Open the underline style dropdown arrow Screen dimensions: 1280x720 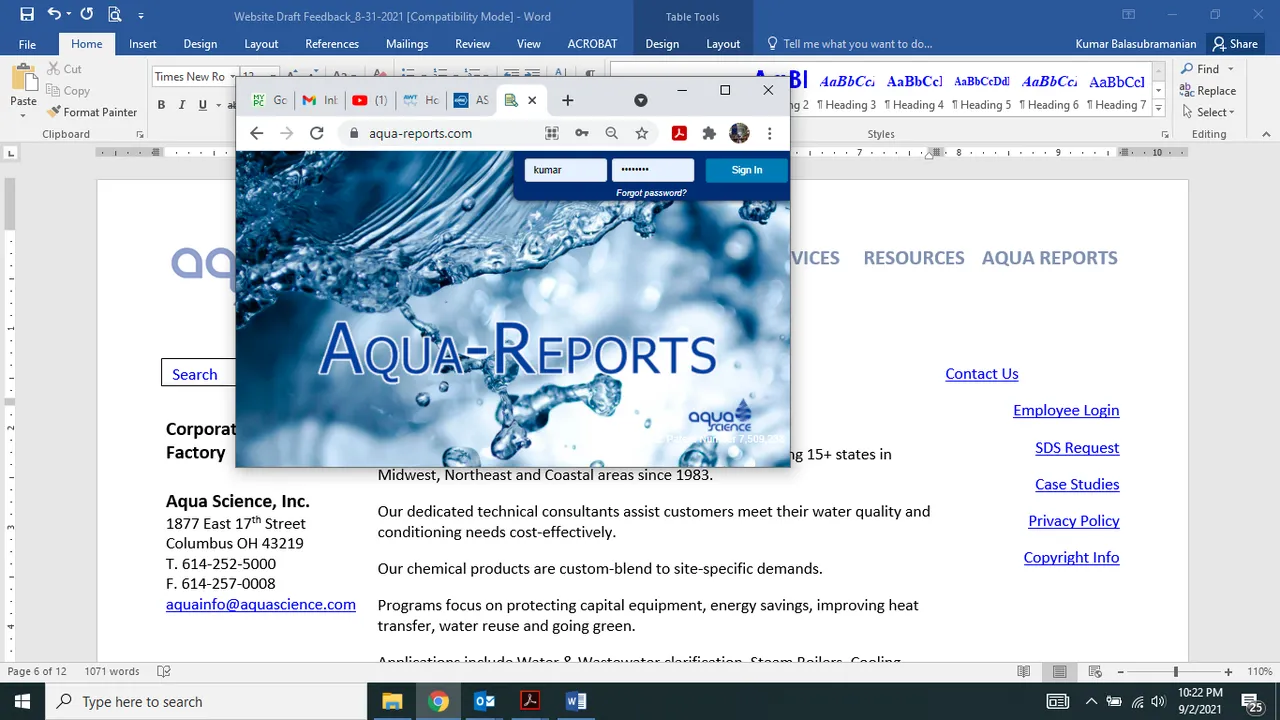click(216, 105)
